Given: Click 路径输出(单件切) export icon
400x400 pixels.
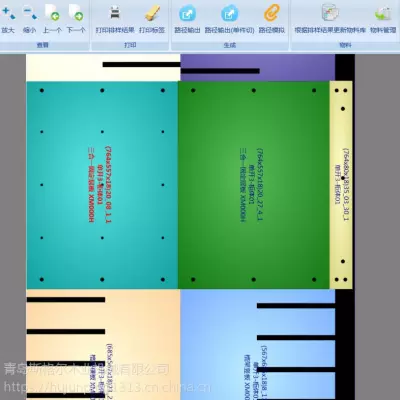Looking at the screenshot, I should [x=229, y=13].
